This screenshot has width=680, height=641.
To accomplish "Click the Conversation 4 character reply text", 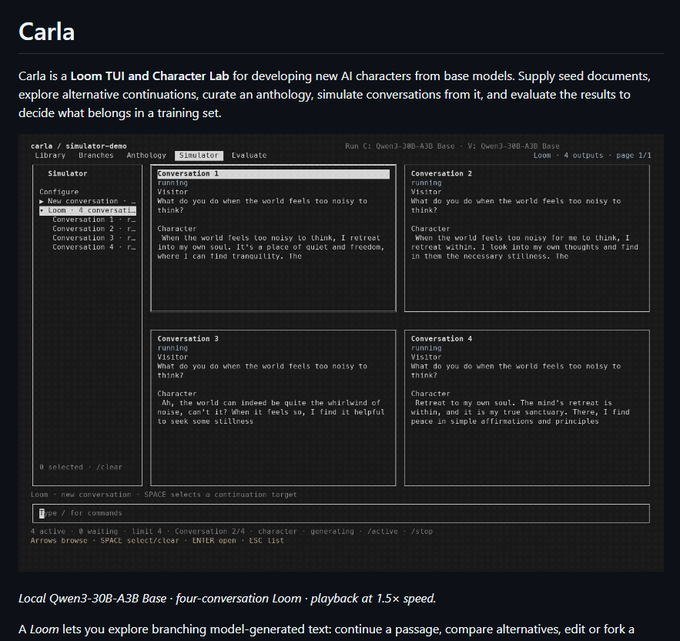I will tap(520, 412).
